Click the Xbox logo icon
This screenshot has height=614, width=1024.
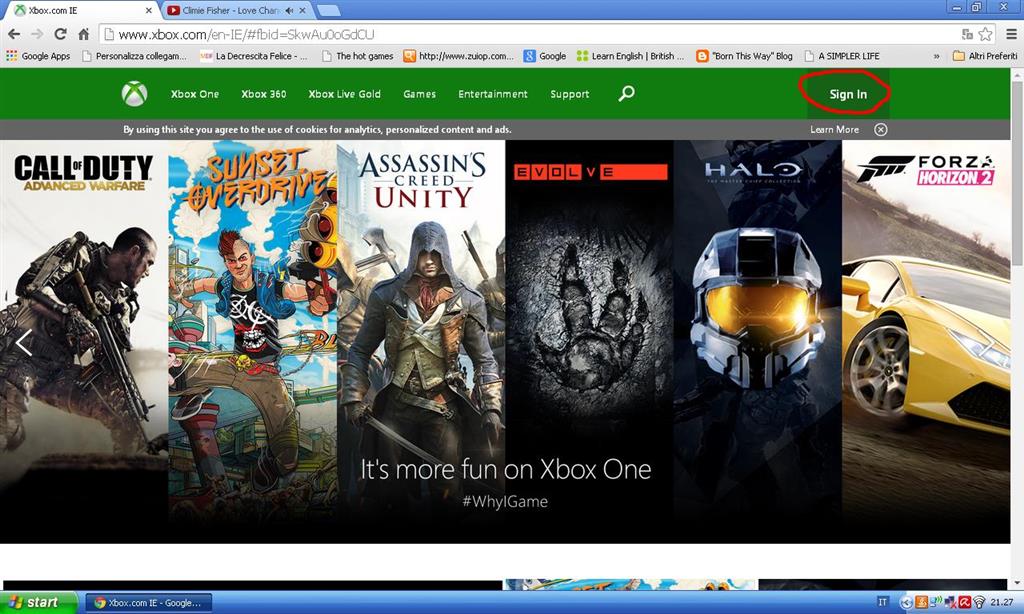pos(135,93)
